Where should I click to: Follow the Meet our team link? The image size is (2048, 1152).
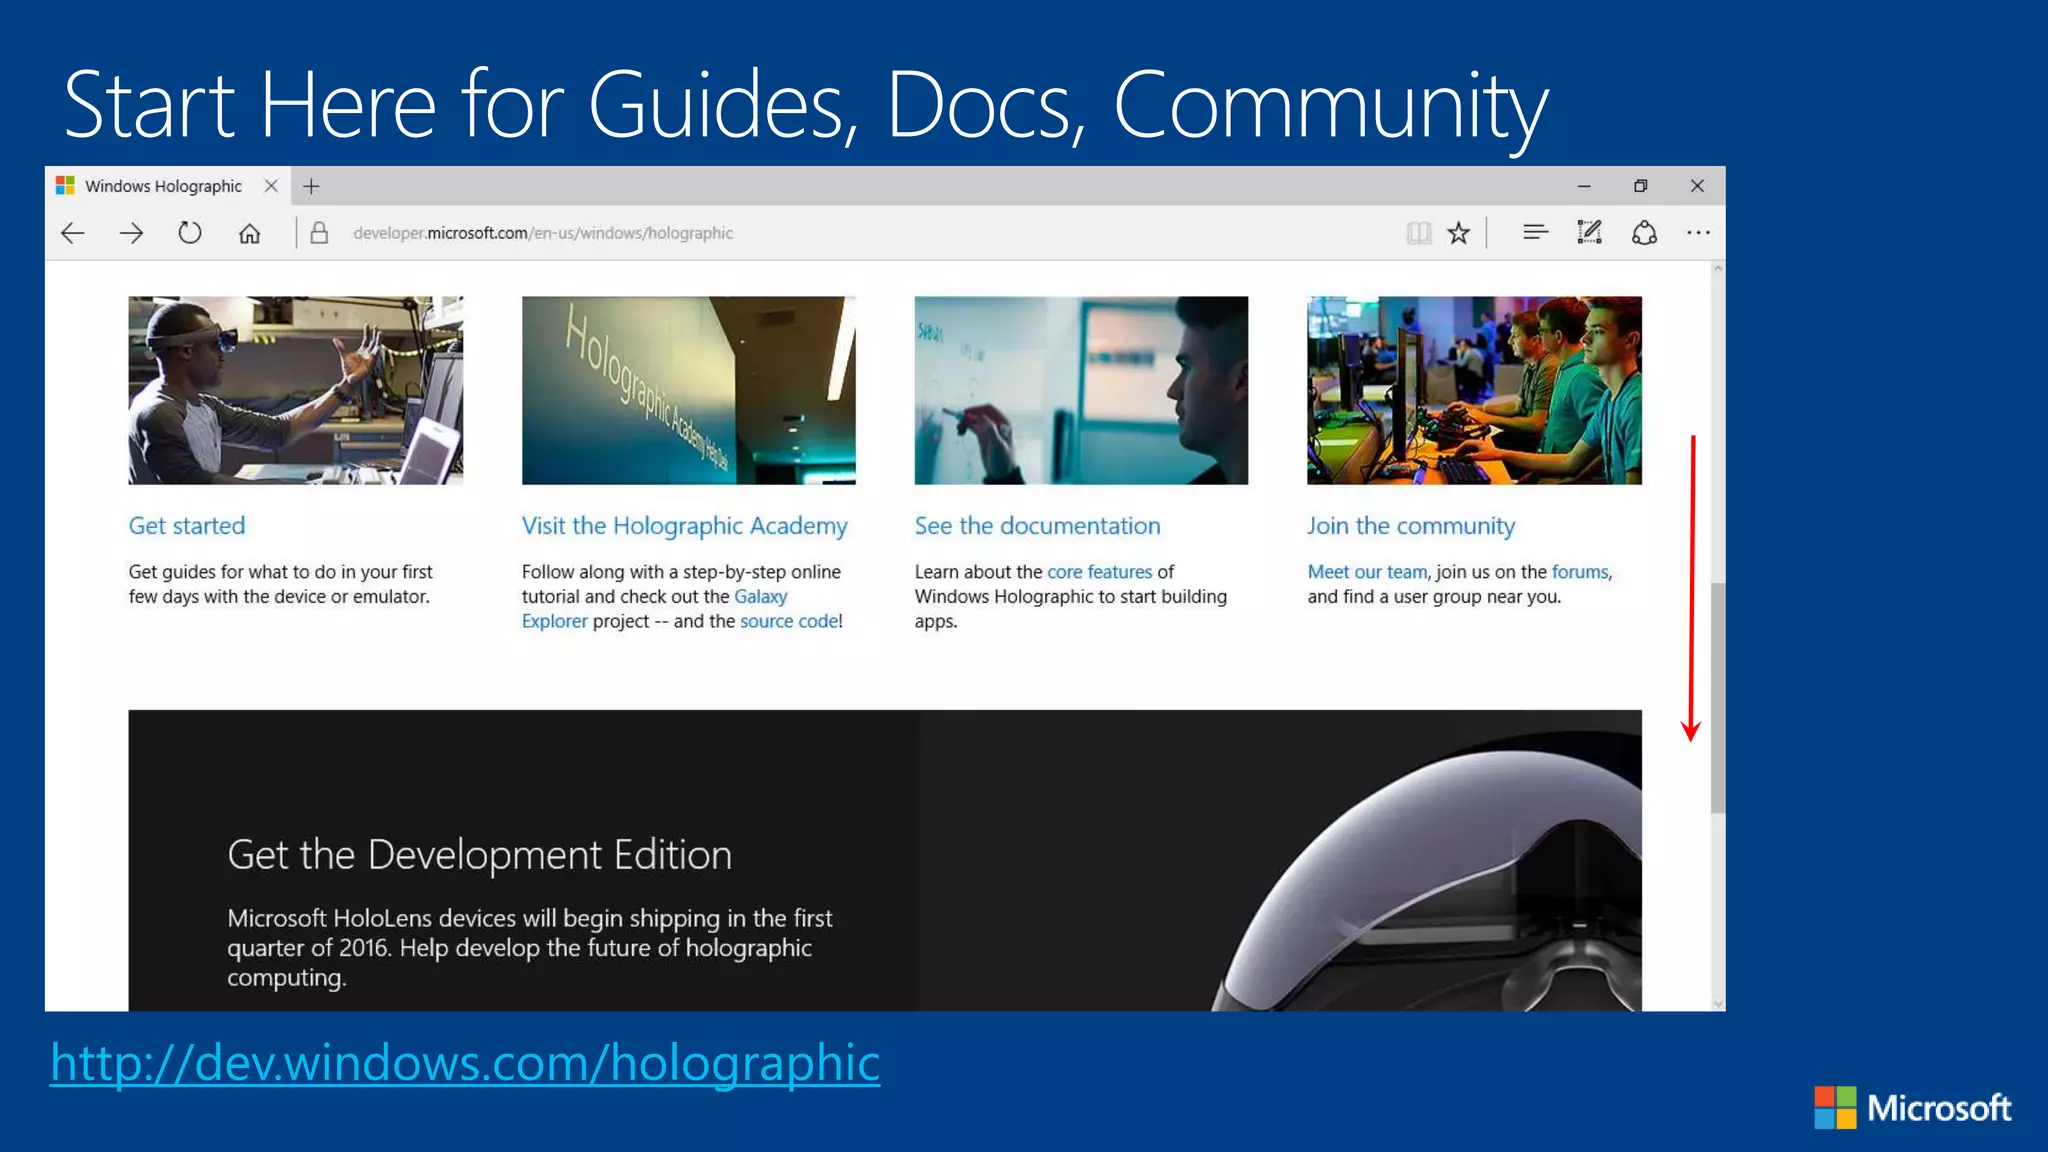point(1367,572)
